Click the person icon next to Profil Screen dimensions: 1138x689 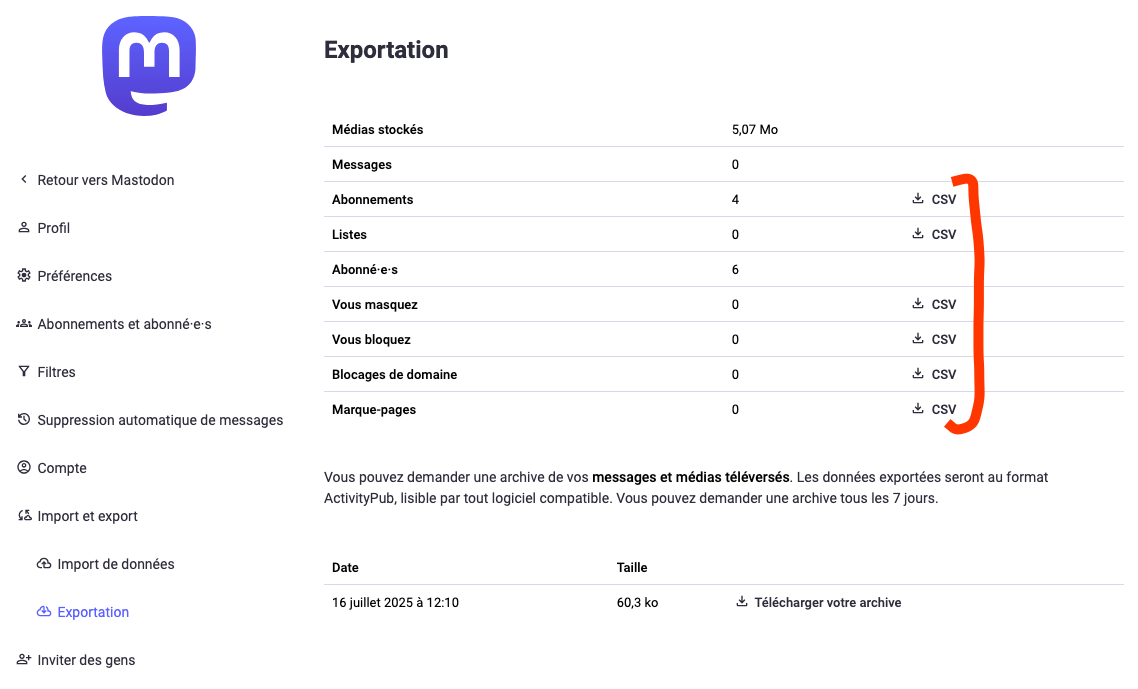click(x=24, y=227)
